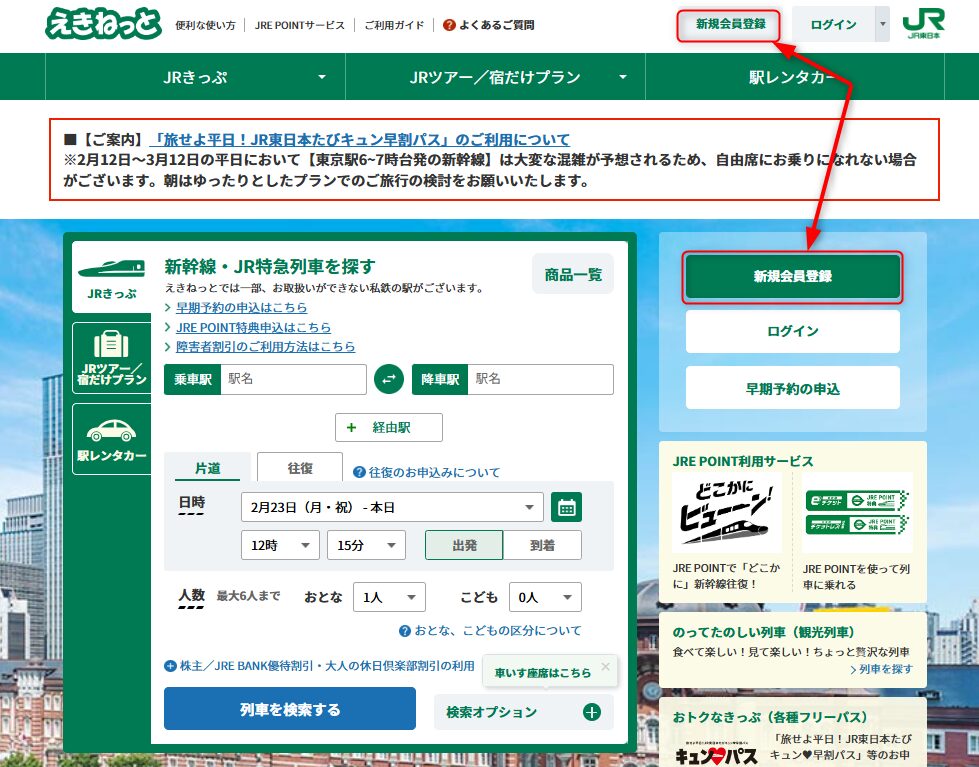Click the green 新規会員登録 button

pyautogui.click(x=792, y=277)
